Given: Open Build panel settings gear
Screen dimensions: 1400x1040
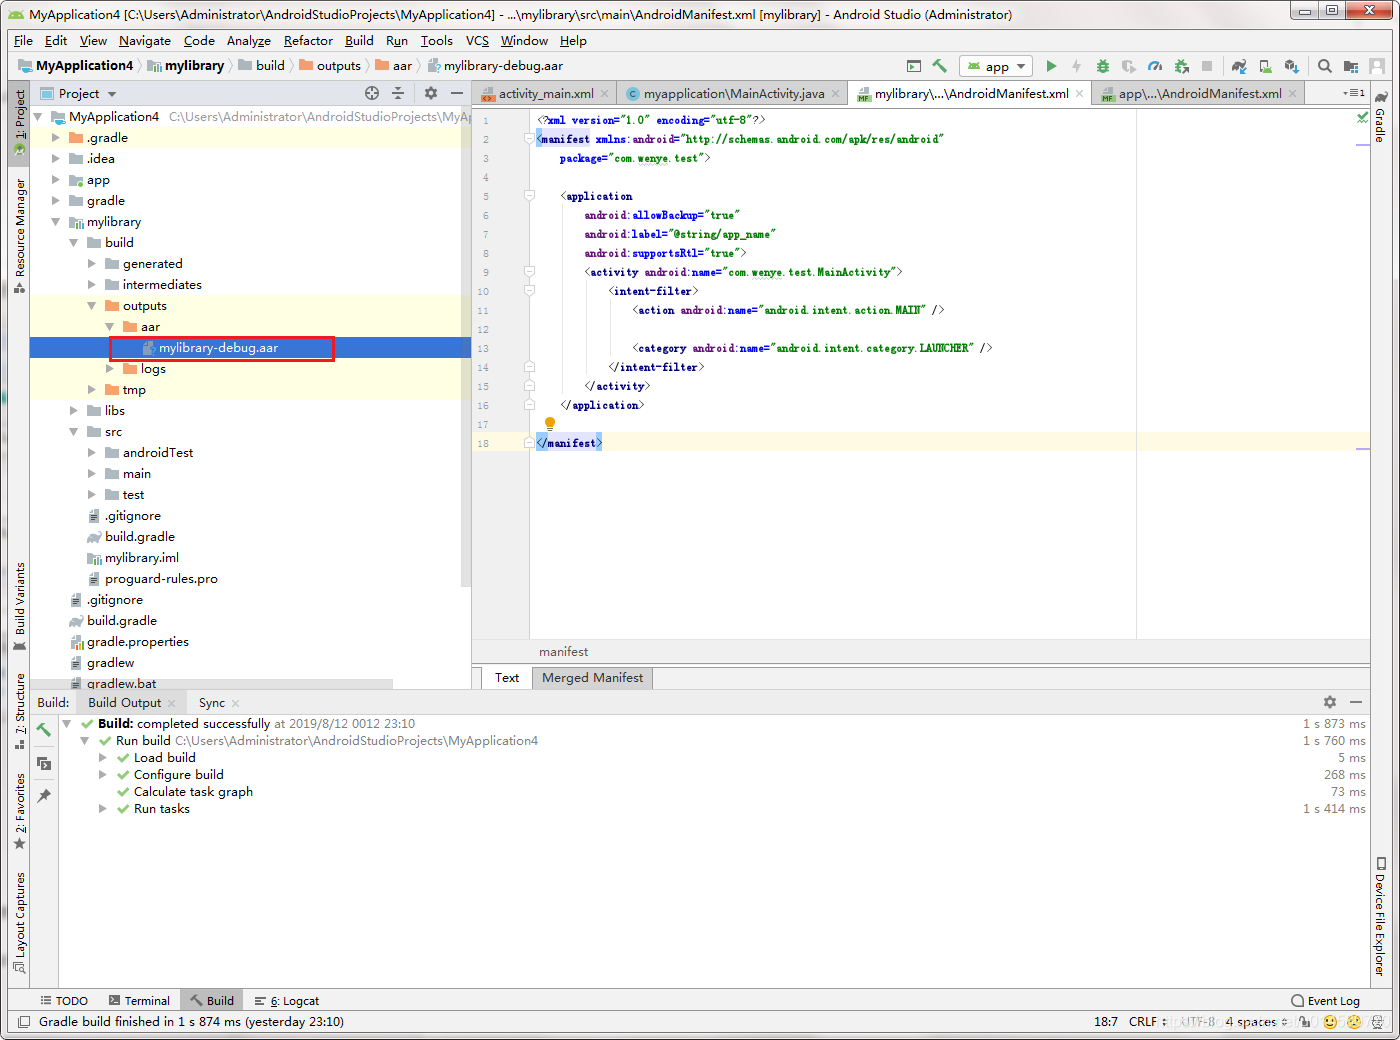Looking at the screenshot, I should pyautogui.click(x=1330, y=702).
